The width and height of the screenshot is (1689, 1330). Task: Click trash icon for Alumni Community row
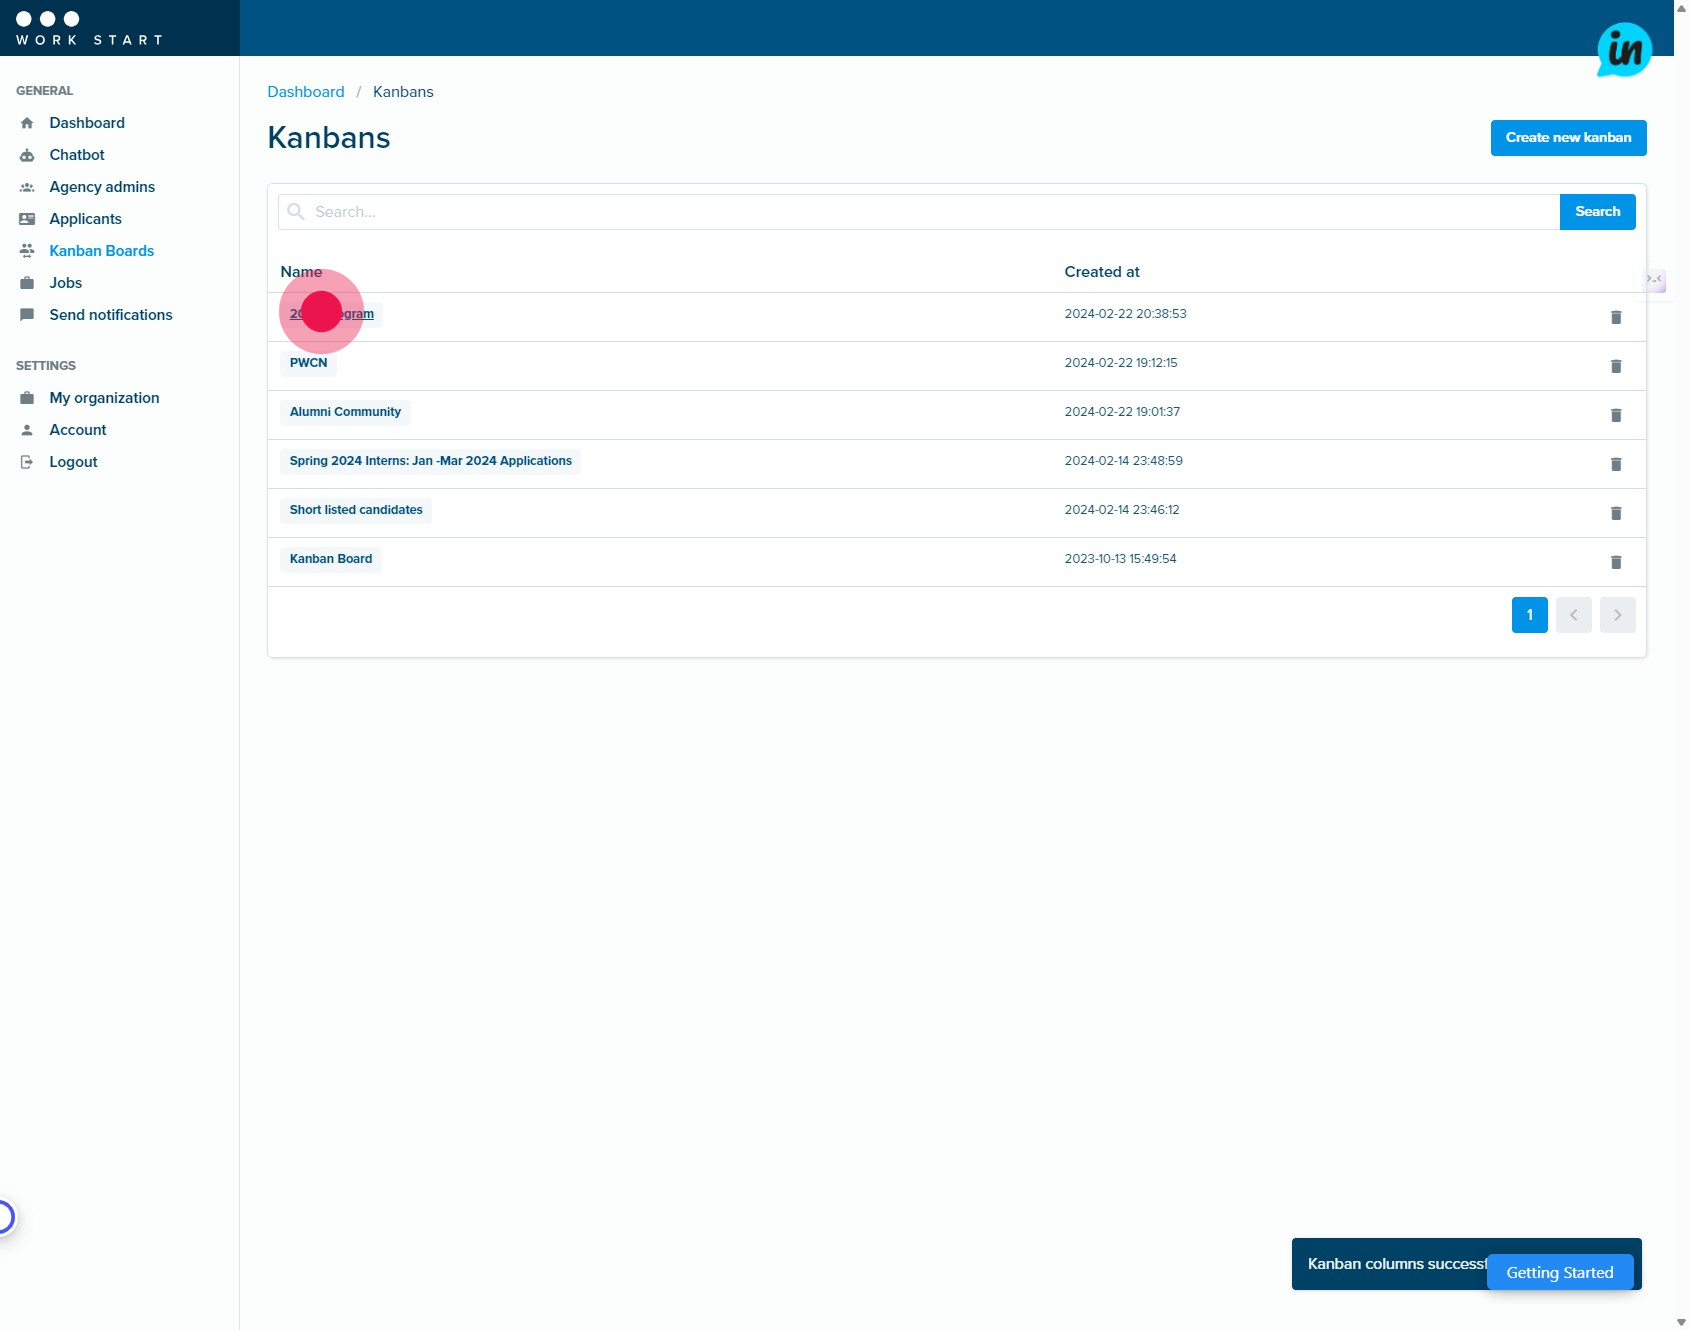(1615, 415)
